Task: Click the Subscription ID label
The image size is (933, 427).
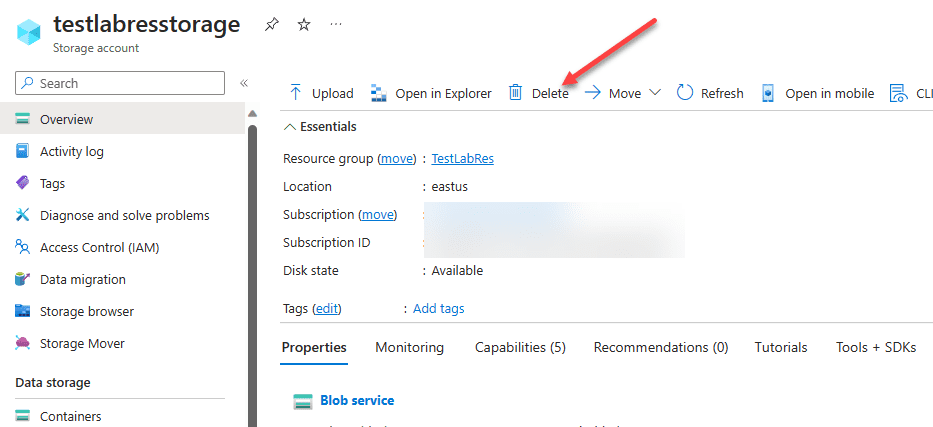Action: pyautogui.click(x=327, y=243)
